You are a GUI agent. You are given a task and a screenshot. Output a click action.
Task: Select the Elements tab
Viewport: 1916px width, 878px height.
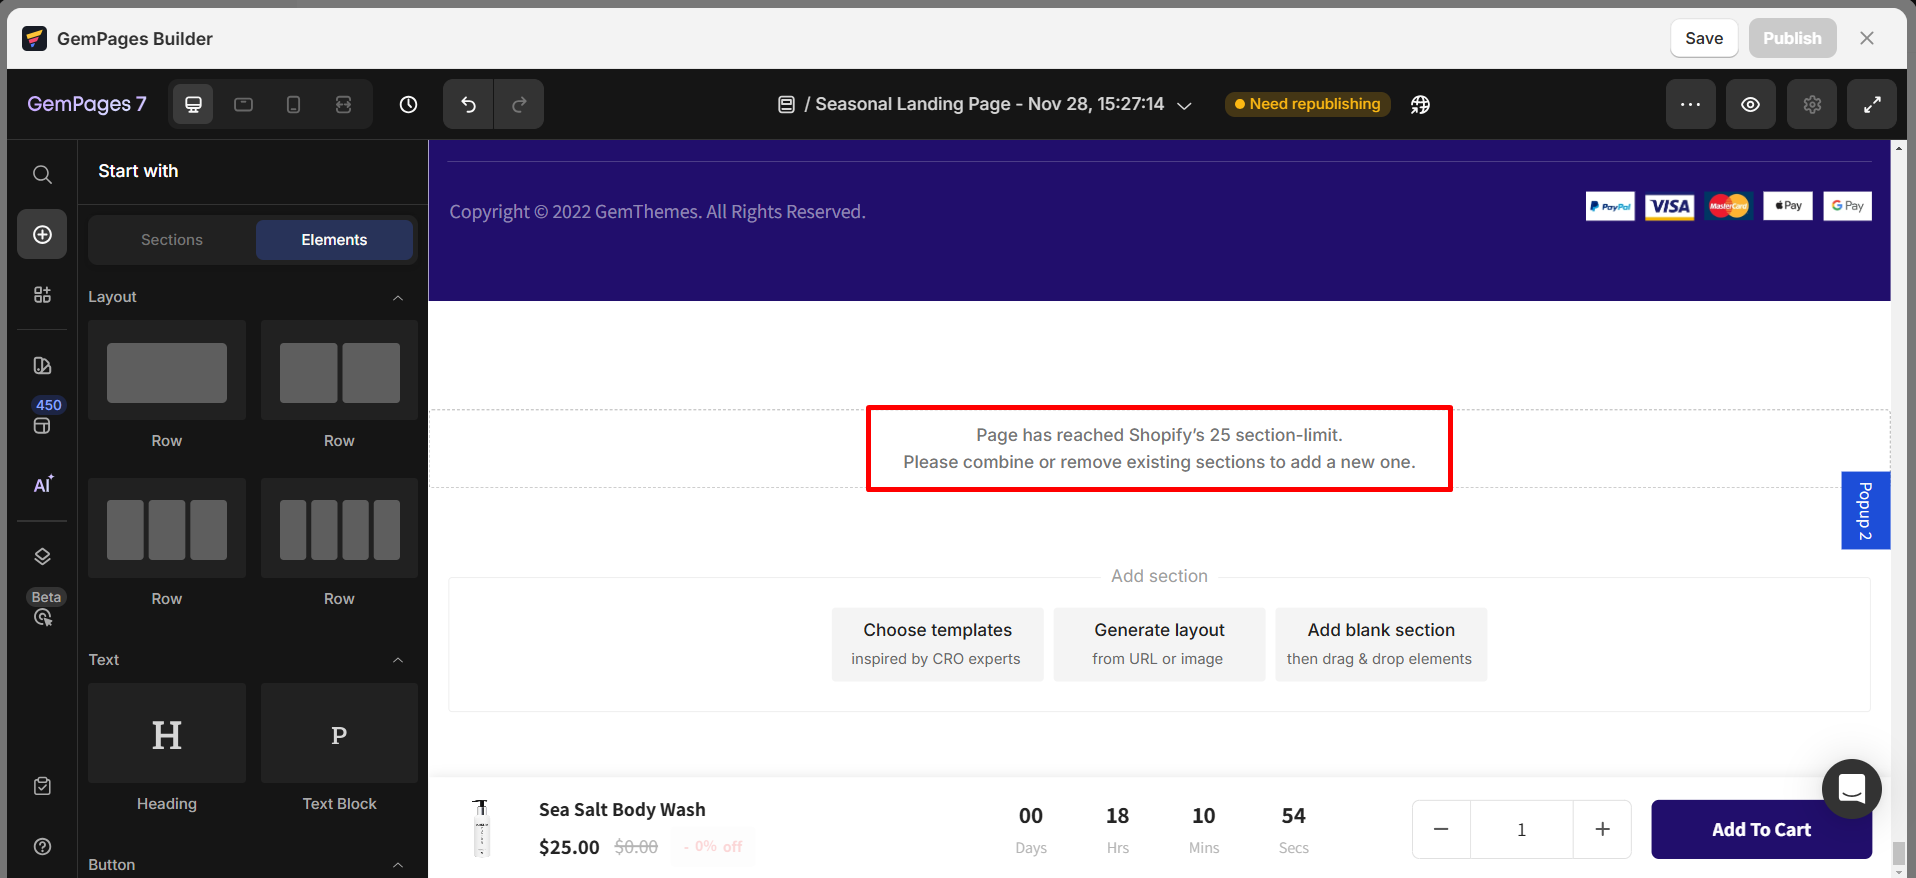[x=334, y=240]
